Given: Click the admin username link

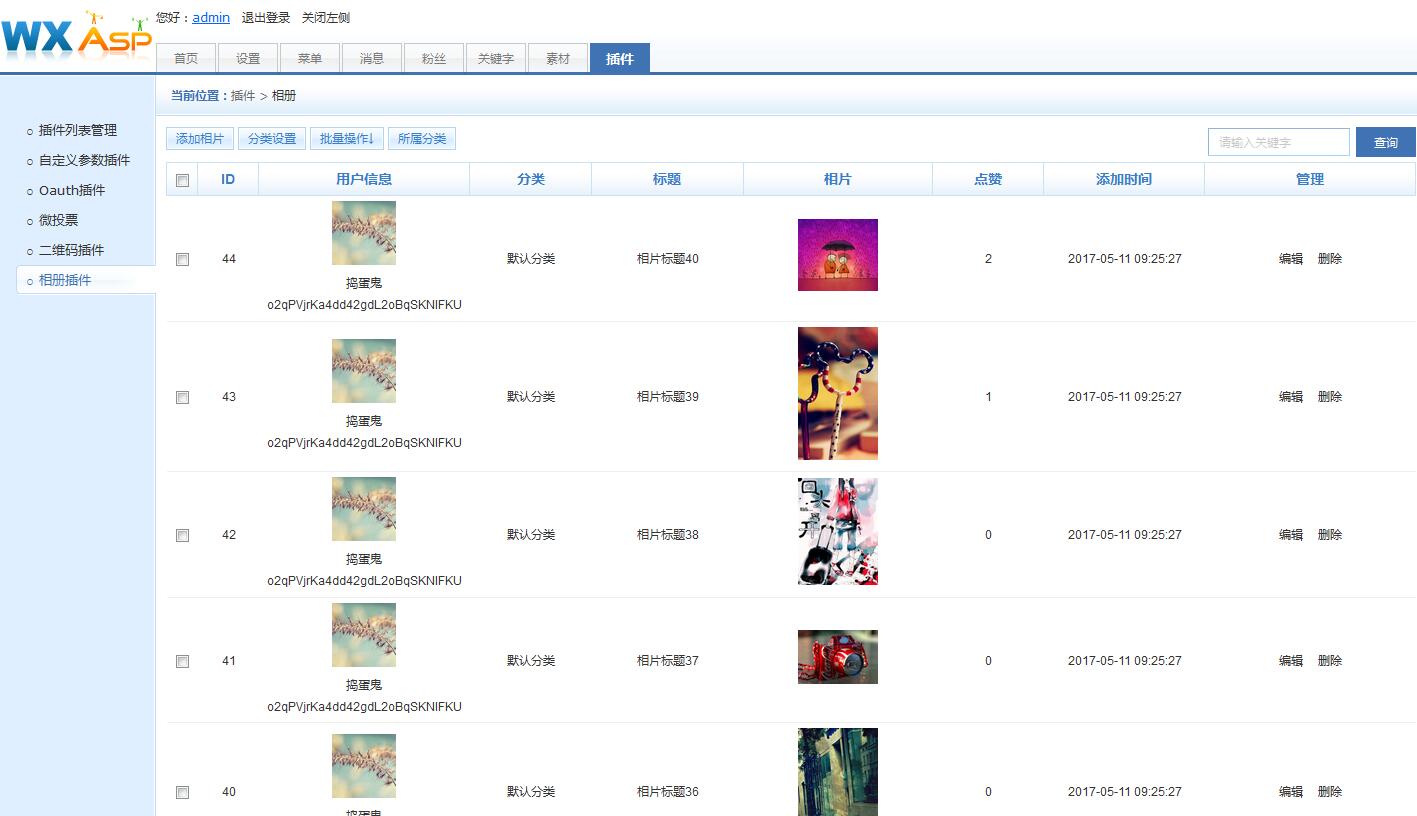Looking at the screenshot, I should (211, 17).
